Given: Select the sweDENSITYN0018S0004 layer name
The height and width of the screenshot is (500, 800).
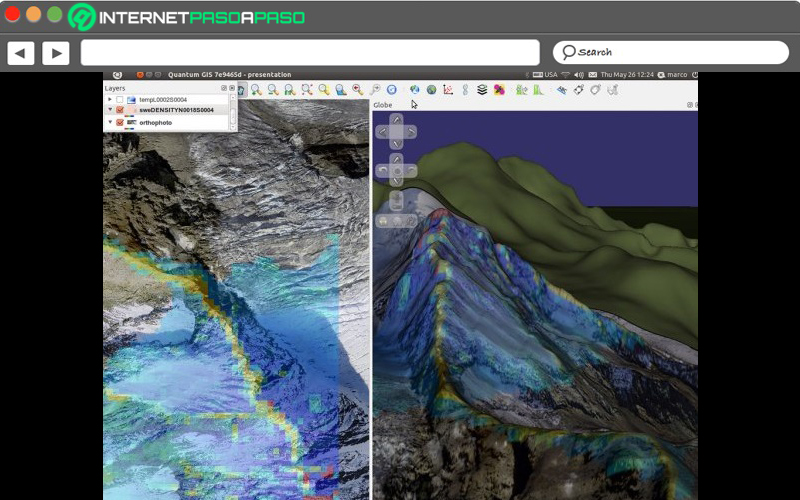Looking at the screenshot, I should (177, 110).
